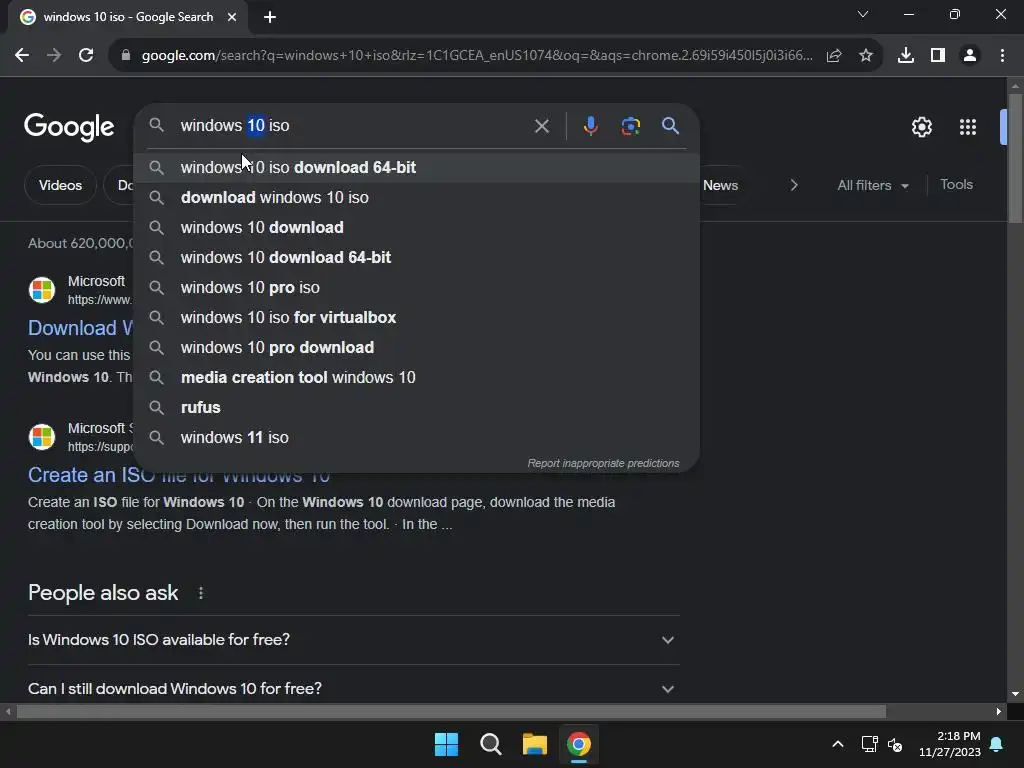The height and width of the screenshot is (768, 1024).
Task: Open the notifications bell in tray
Action: pos(997,744)
